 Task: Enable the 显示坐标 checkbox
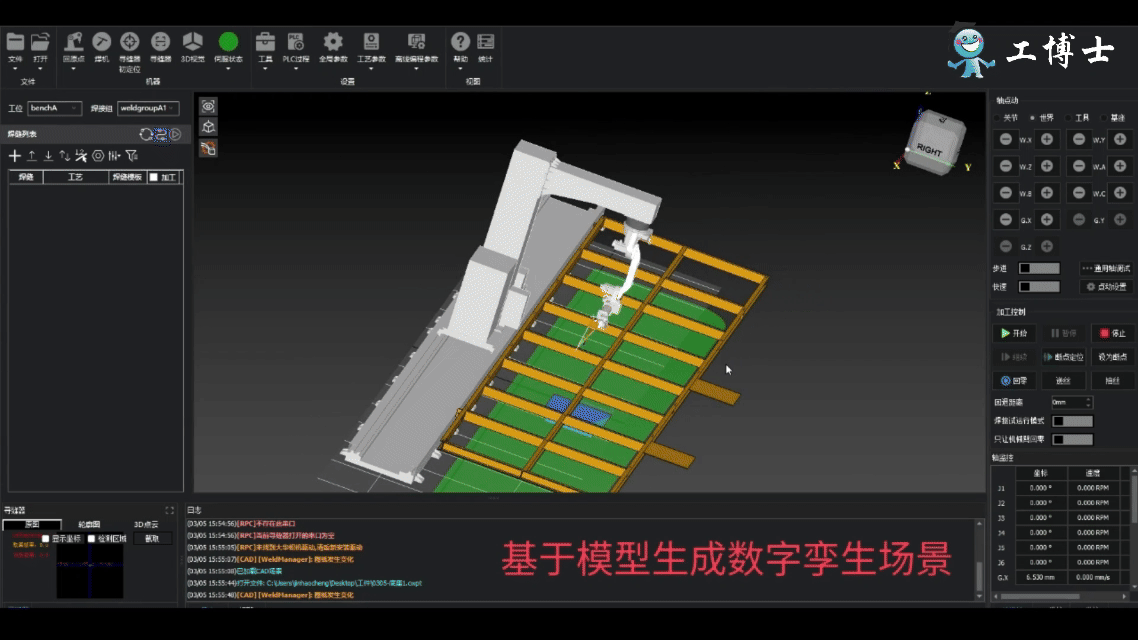pos(46,538)
